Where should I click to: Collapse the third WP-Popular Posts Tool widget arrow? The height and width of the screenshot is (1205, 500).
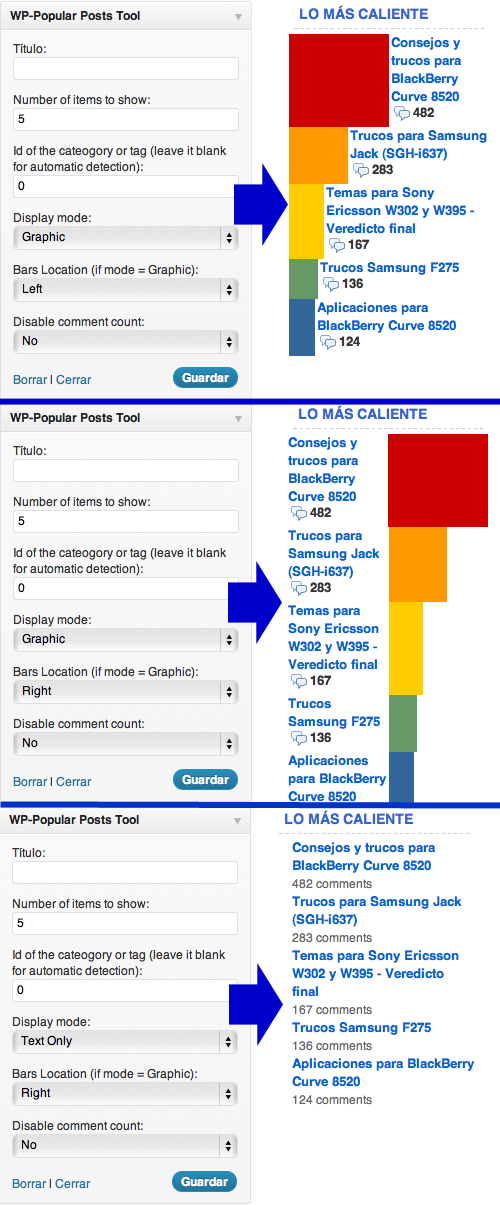237,820
